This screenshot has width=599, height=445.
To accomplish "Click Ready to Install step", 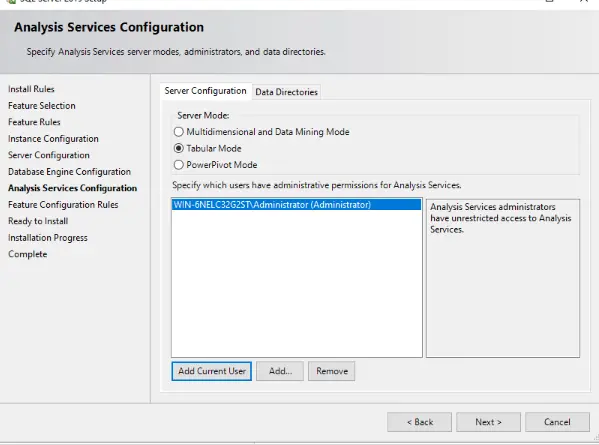I will click(38, 221).
